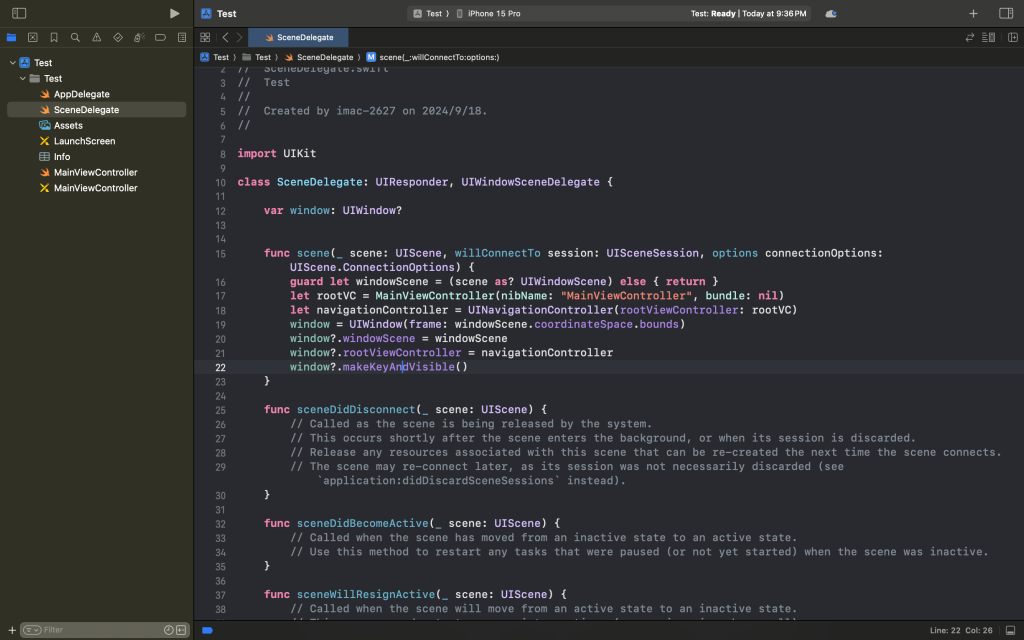Click SceneDelegate in the jump bar

[319, 57]
